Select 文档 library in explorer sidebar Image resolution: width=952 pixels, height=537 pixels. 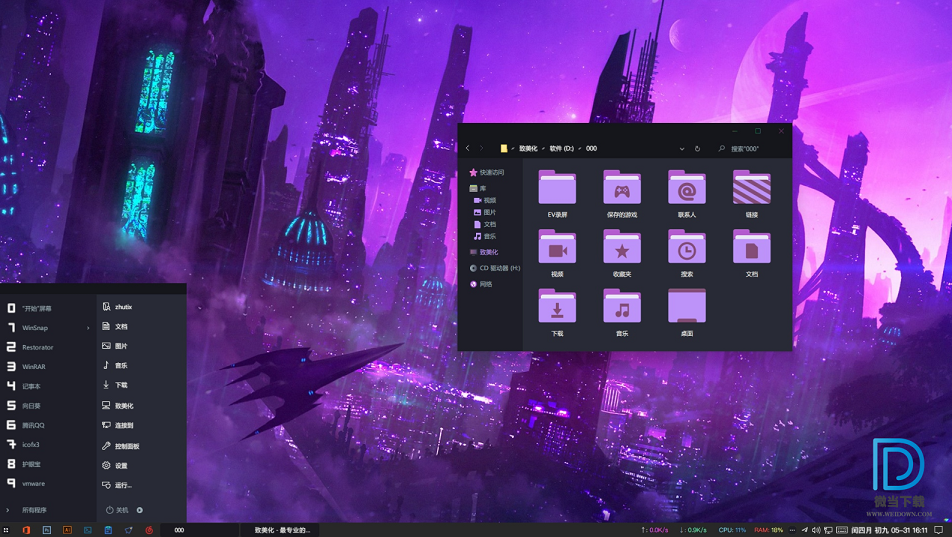click(x=485, y=224)
